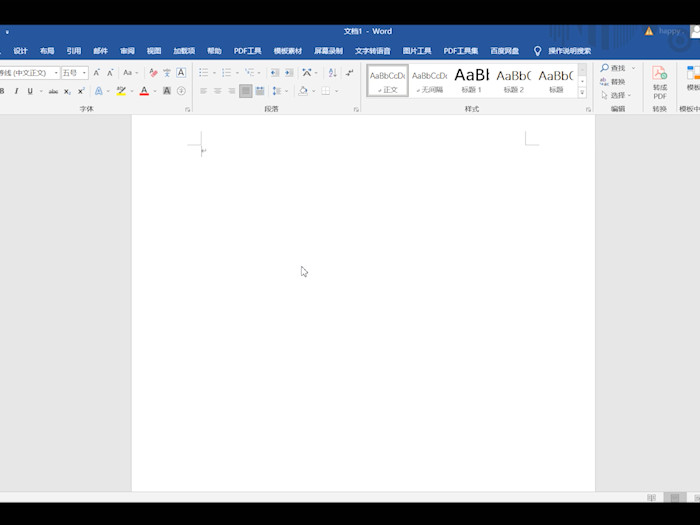Apply 标题 2 heading style
Image resolution: width=700 pixels, height=525 pixels.
(513, 81)
